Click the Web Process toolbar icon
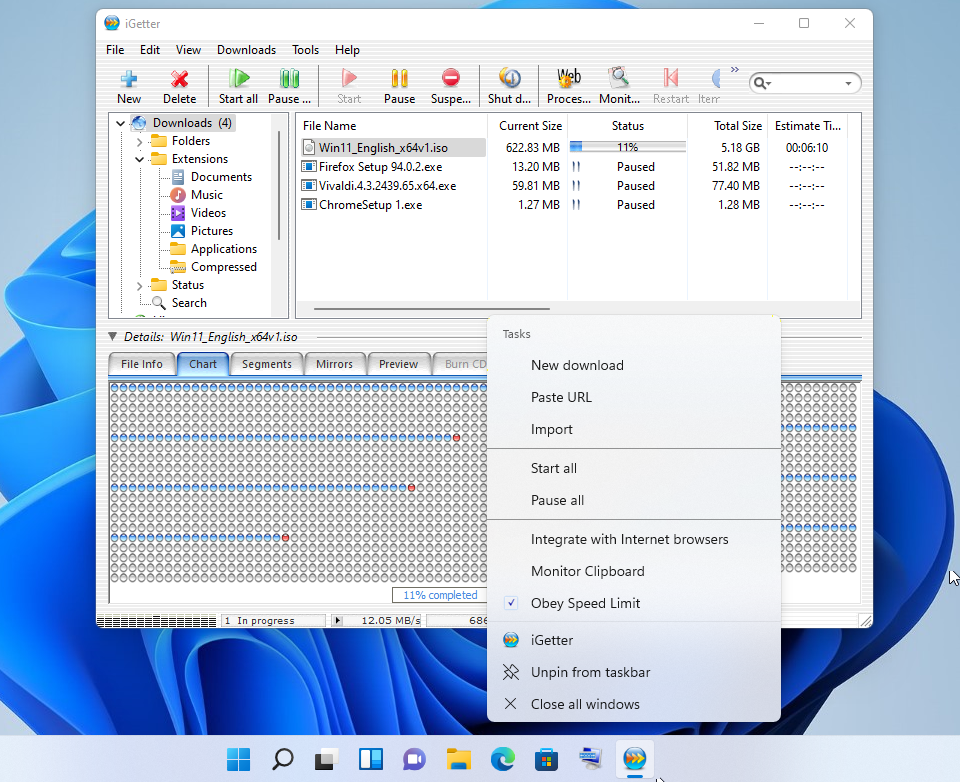 point(569,79)
